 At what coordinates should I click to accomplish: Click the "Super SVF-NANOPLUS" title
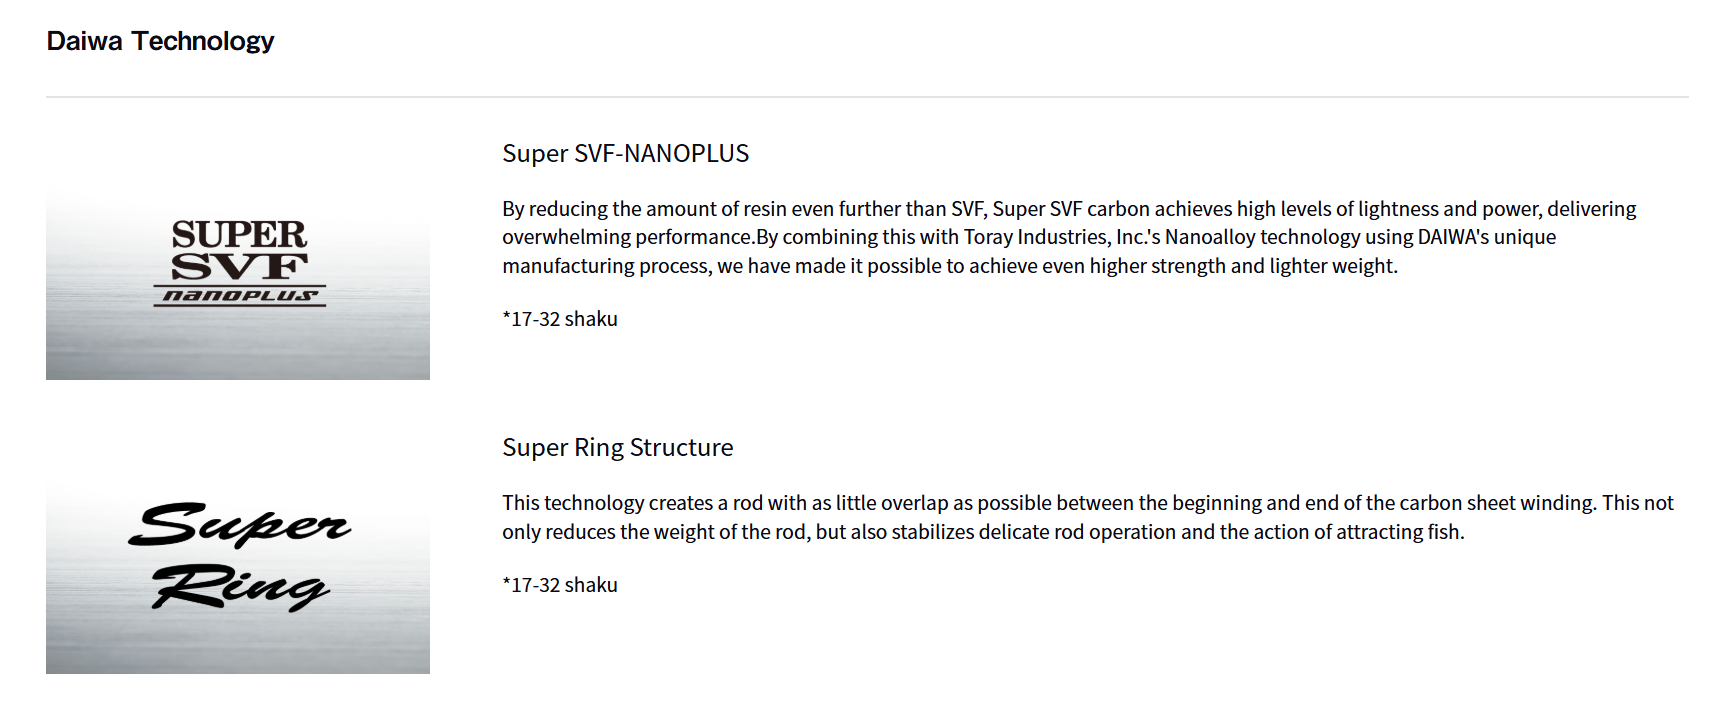[x=625, y=153]
